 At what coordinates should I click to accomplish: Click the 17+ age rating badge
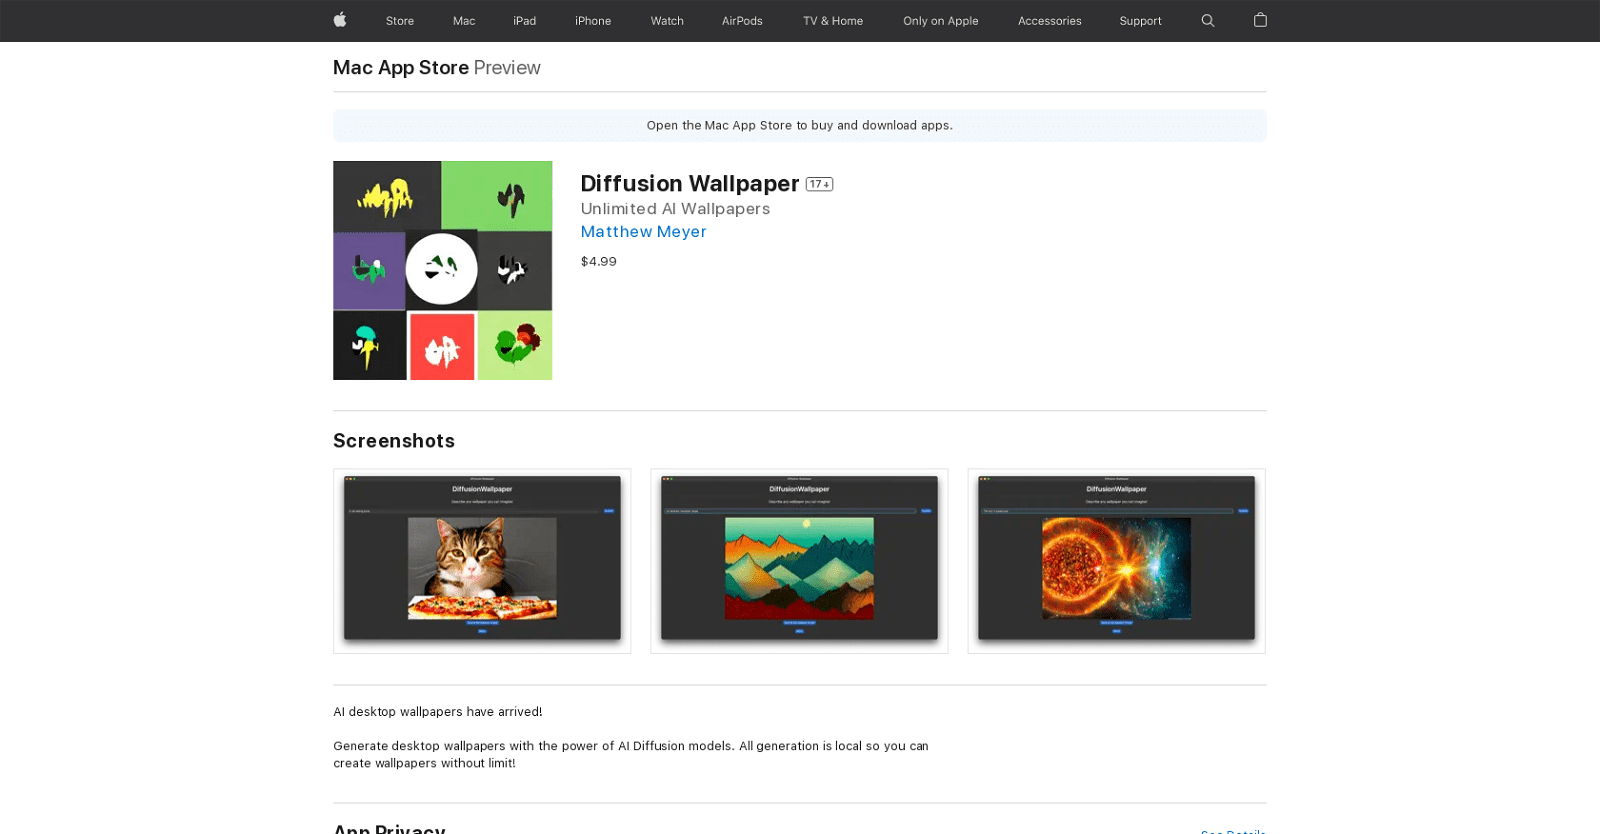click(x=819, y=184)
